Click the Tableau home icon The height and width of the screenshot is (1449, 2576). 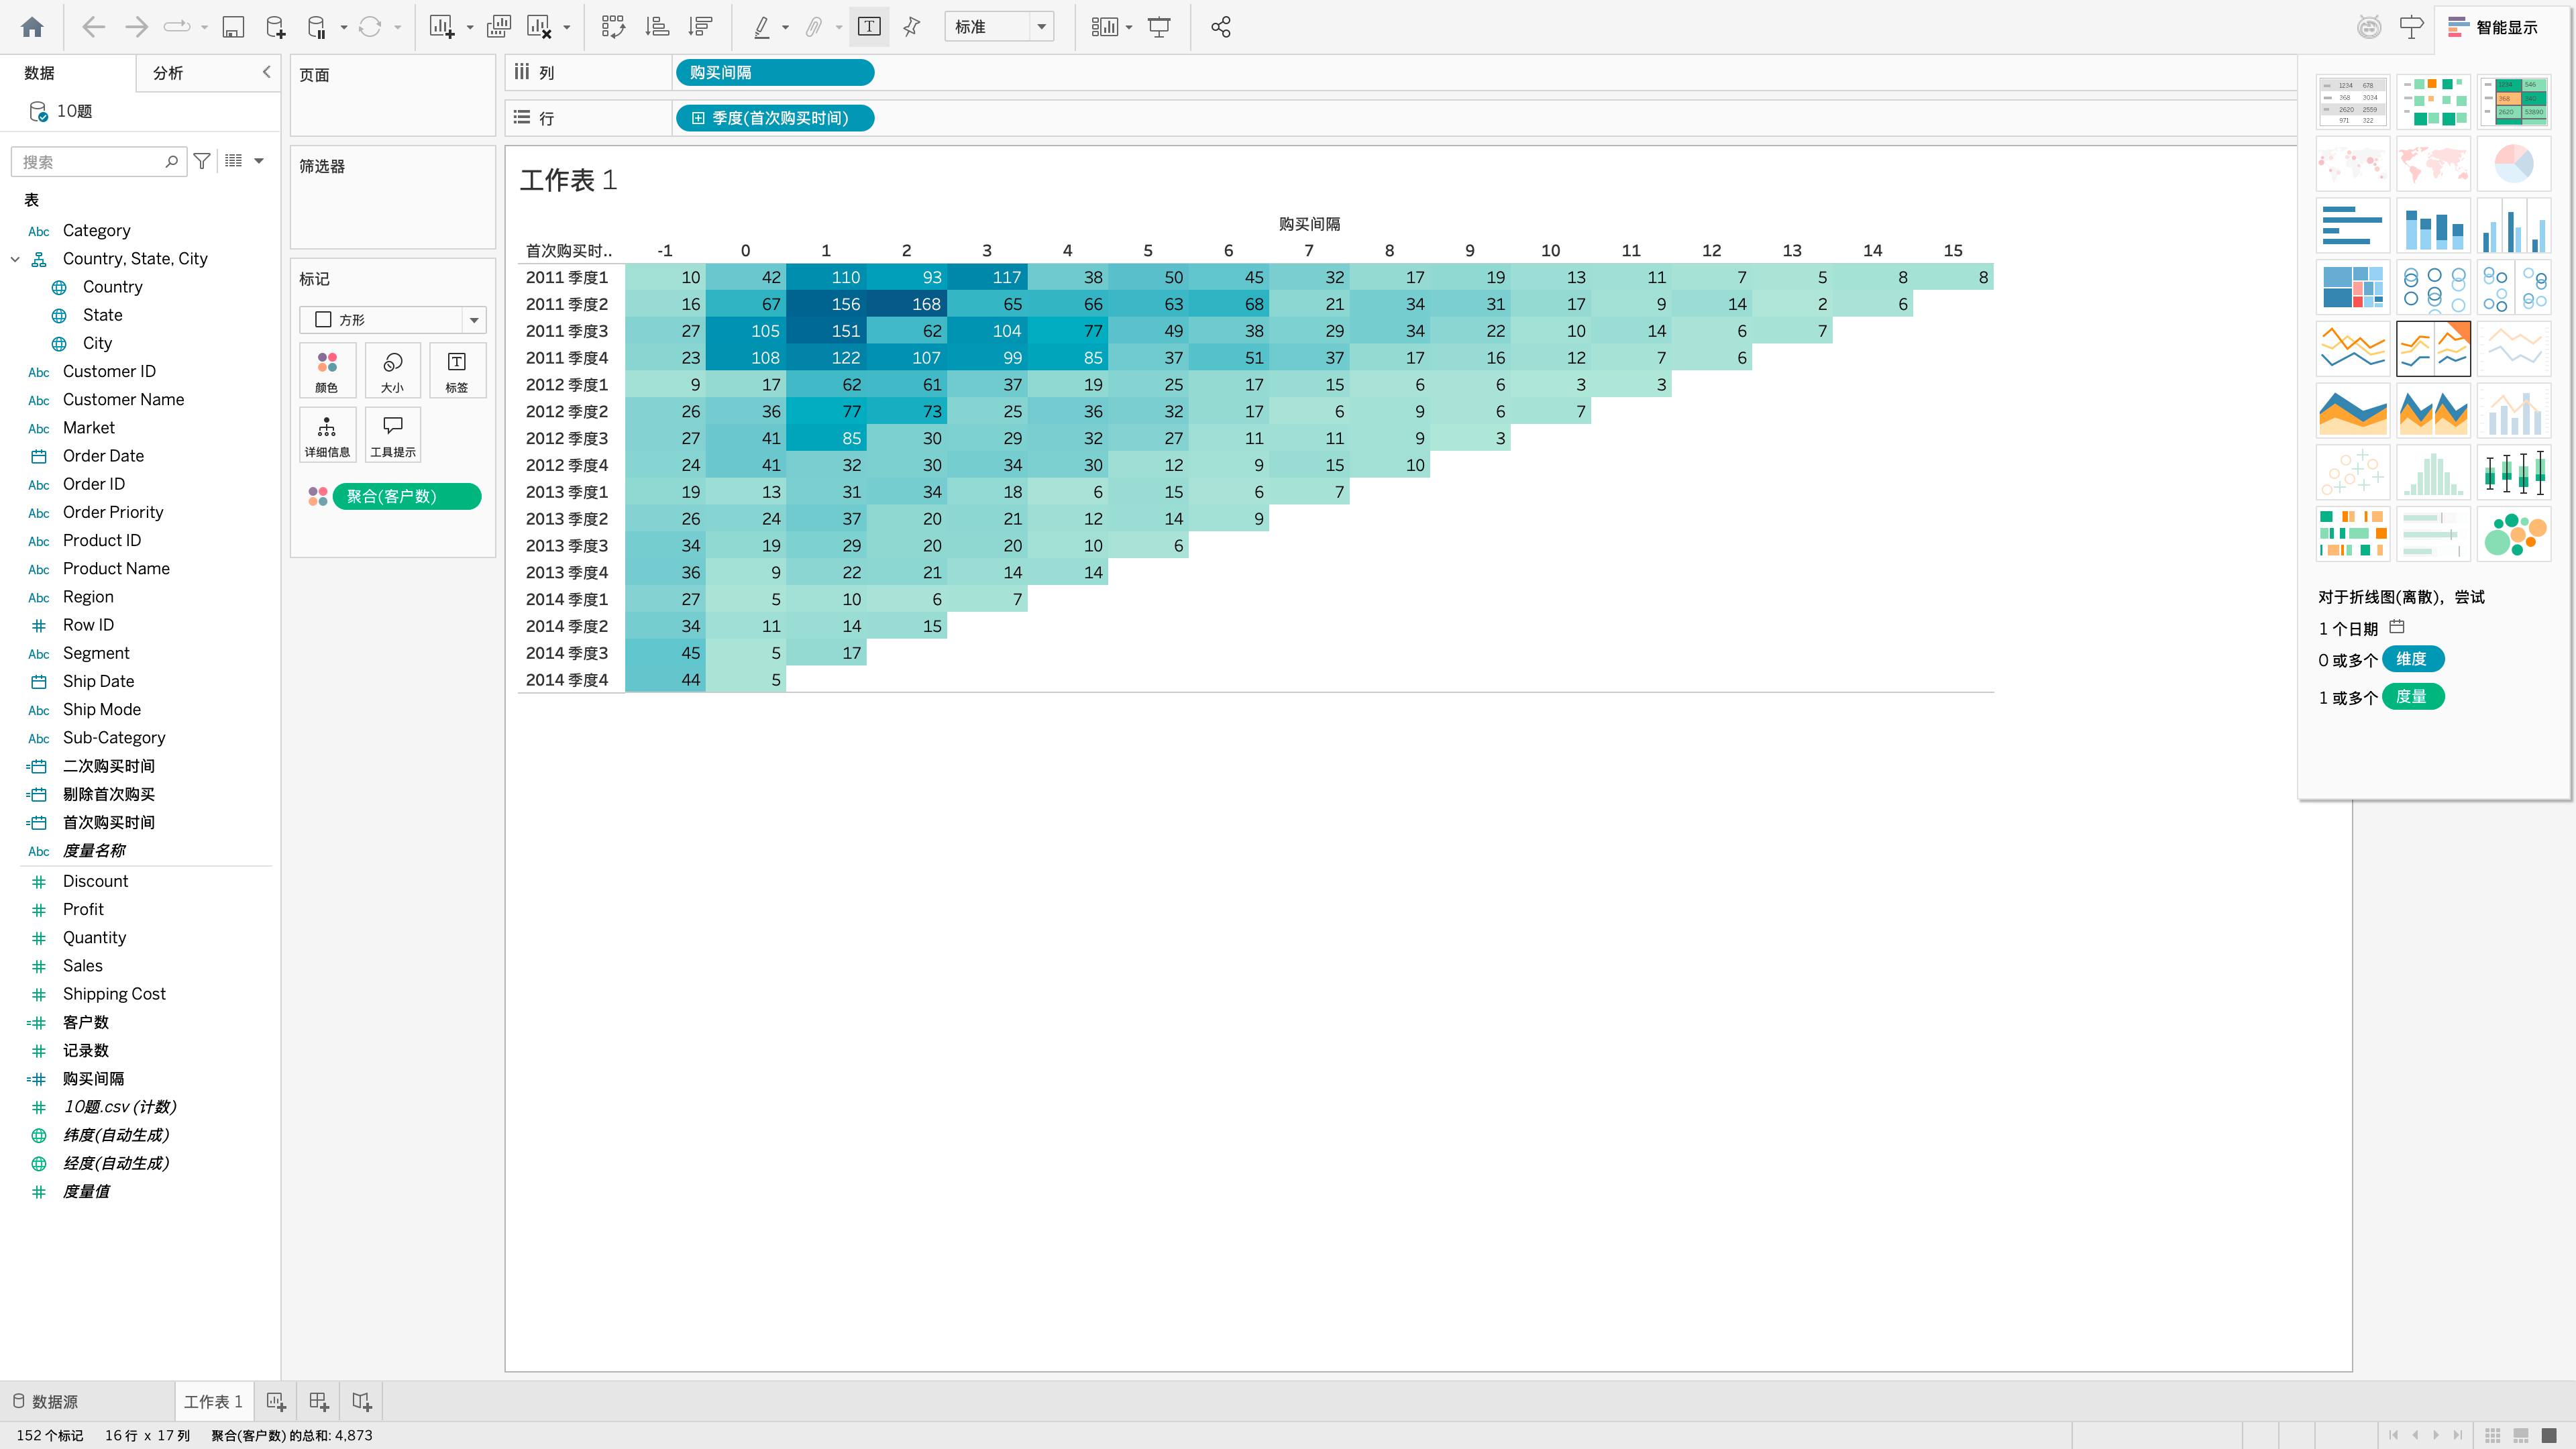click(x=32, y=27)
